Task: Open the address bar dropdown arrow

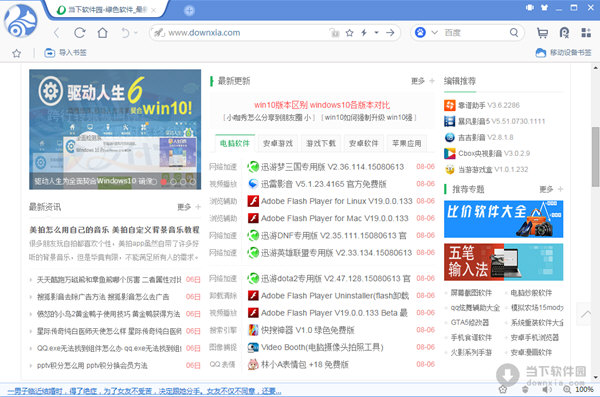Action: pos(377,33)
